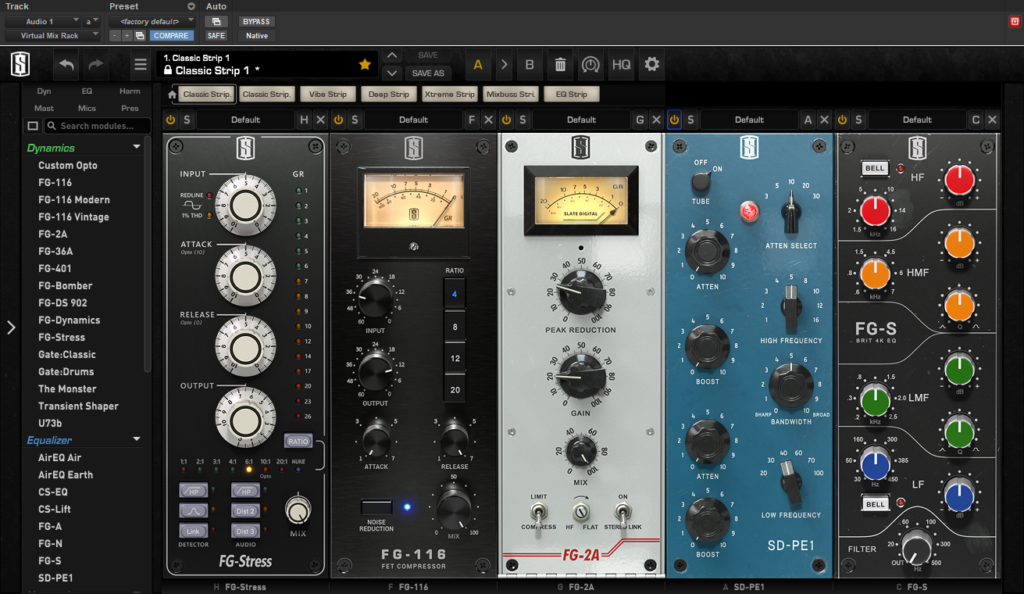The width and height of the screenshot is (1024, 594).
Task: Toggle power for the FG-2A module
Action: point(506,119)
